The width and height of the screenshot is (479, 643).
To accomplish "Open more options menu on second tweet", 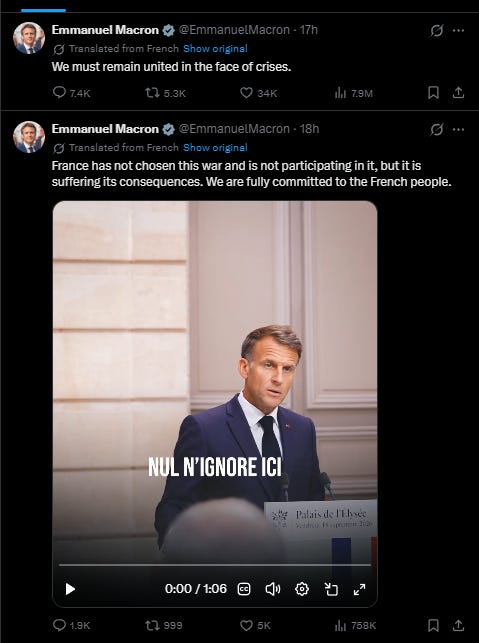I will pos(458,130).
